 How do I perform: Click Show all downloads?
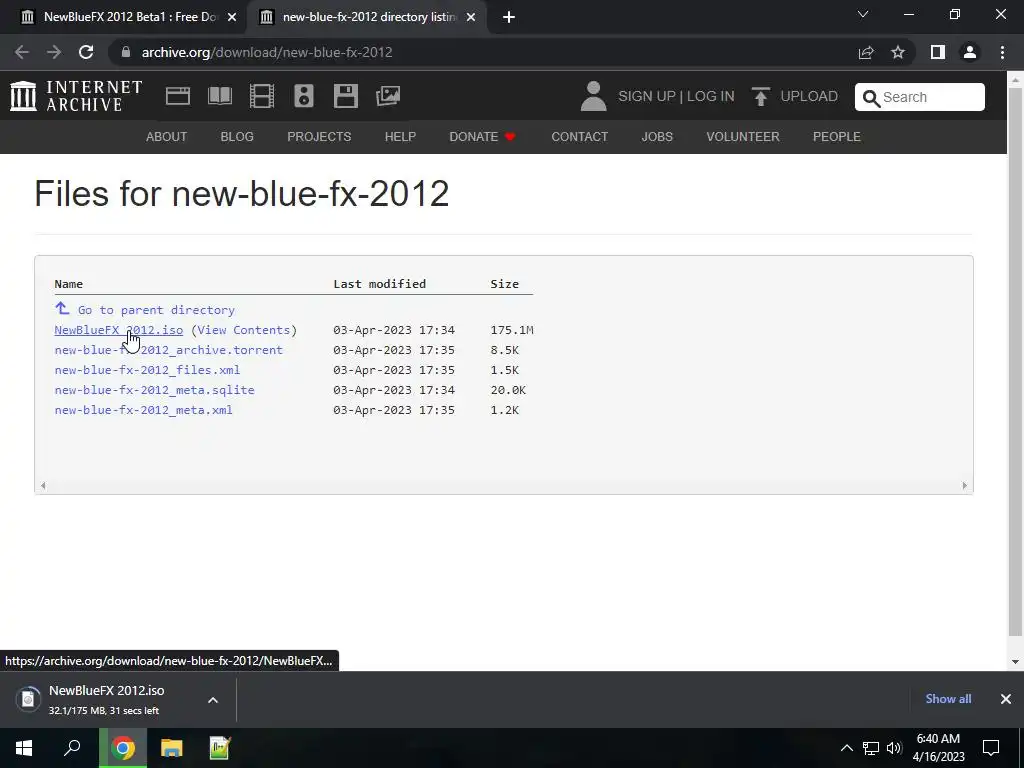pyautogui.click(x=948, y=699)
